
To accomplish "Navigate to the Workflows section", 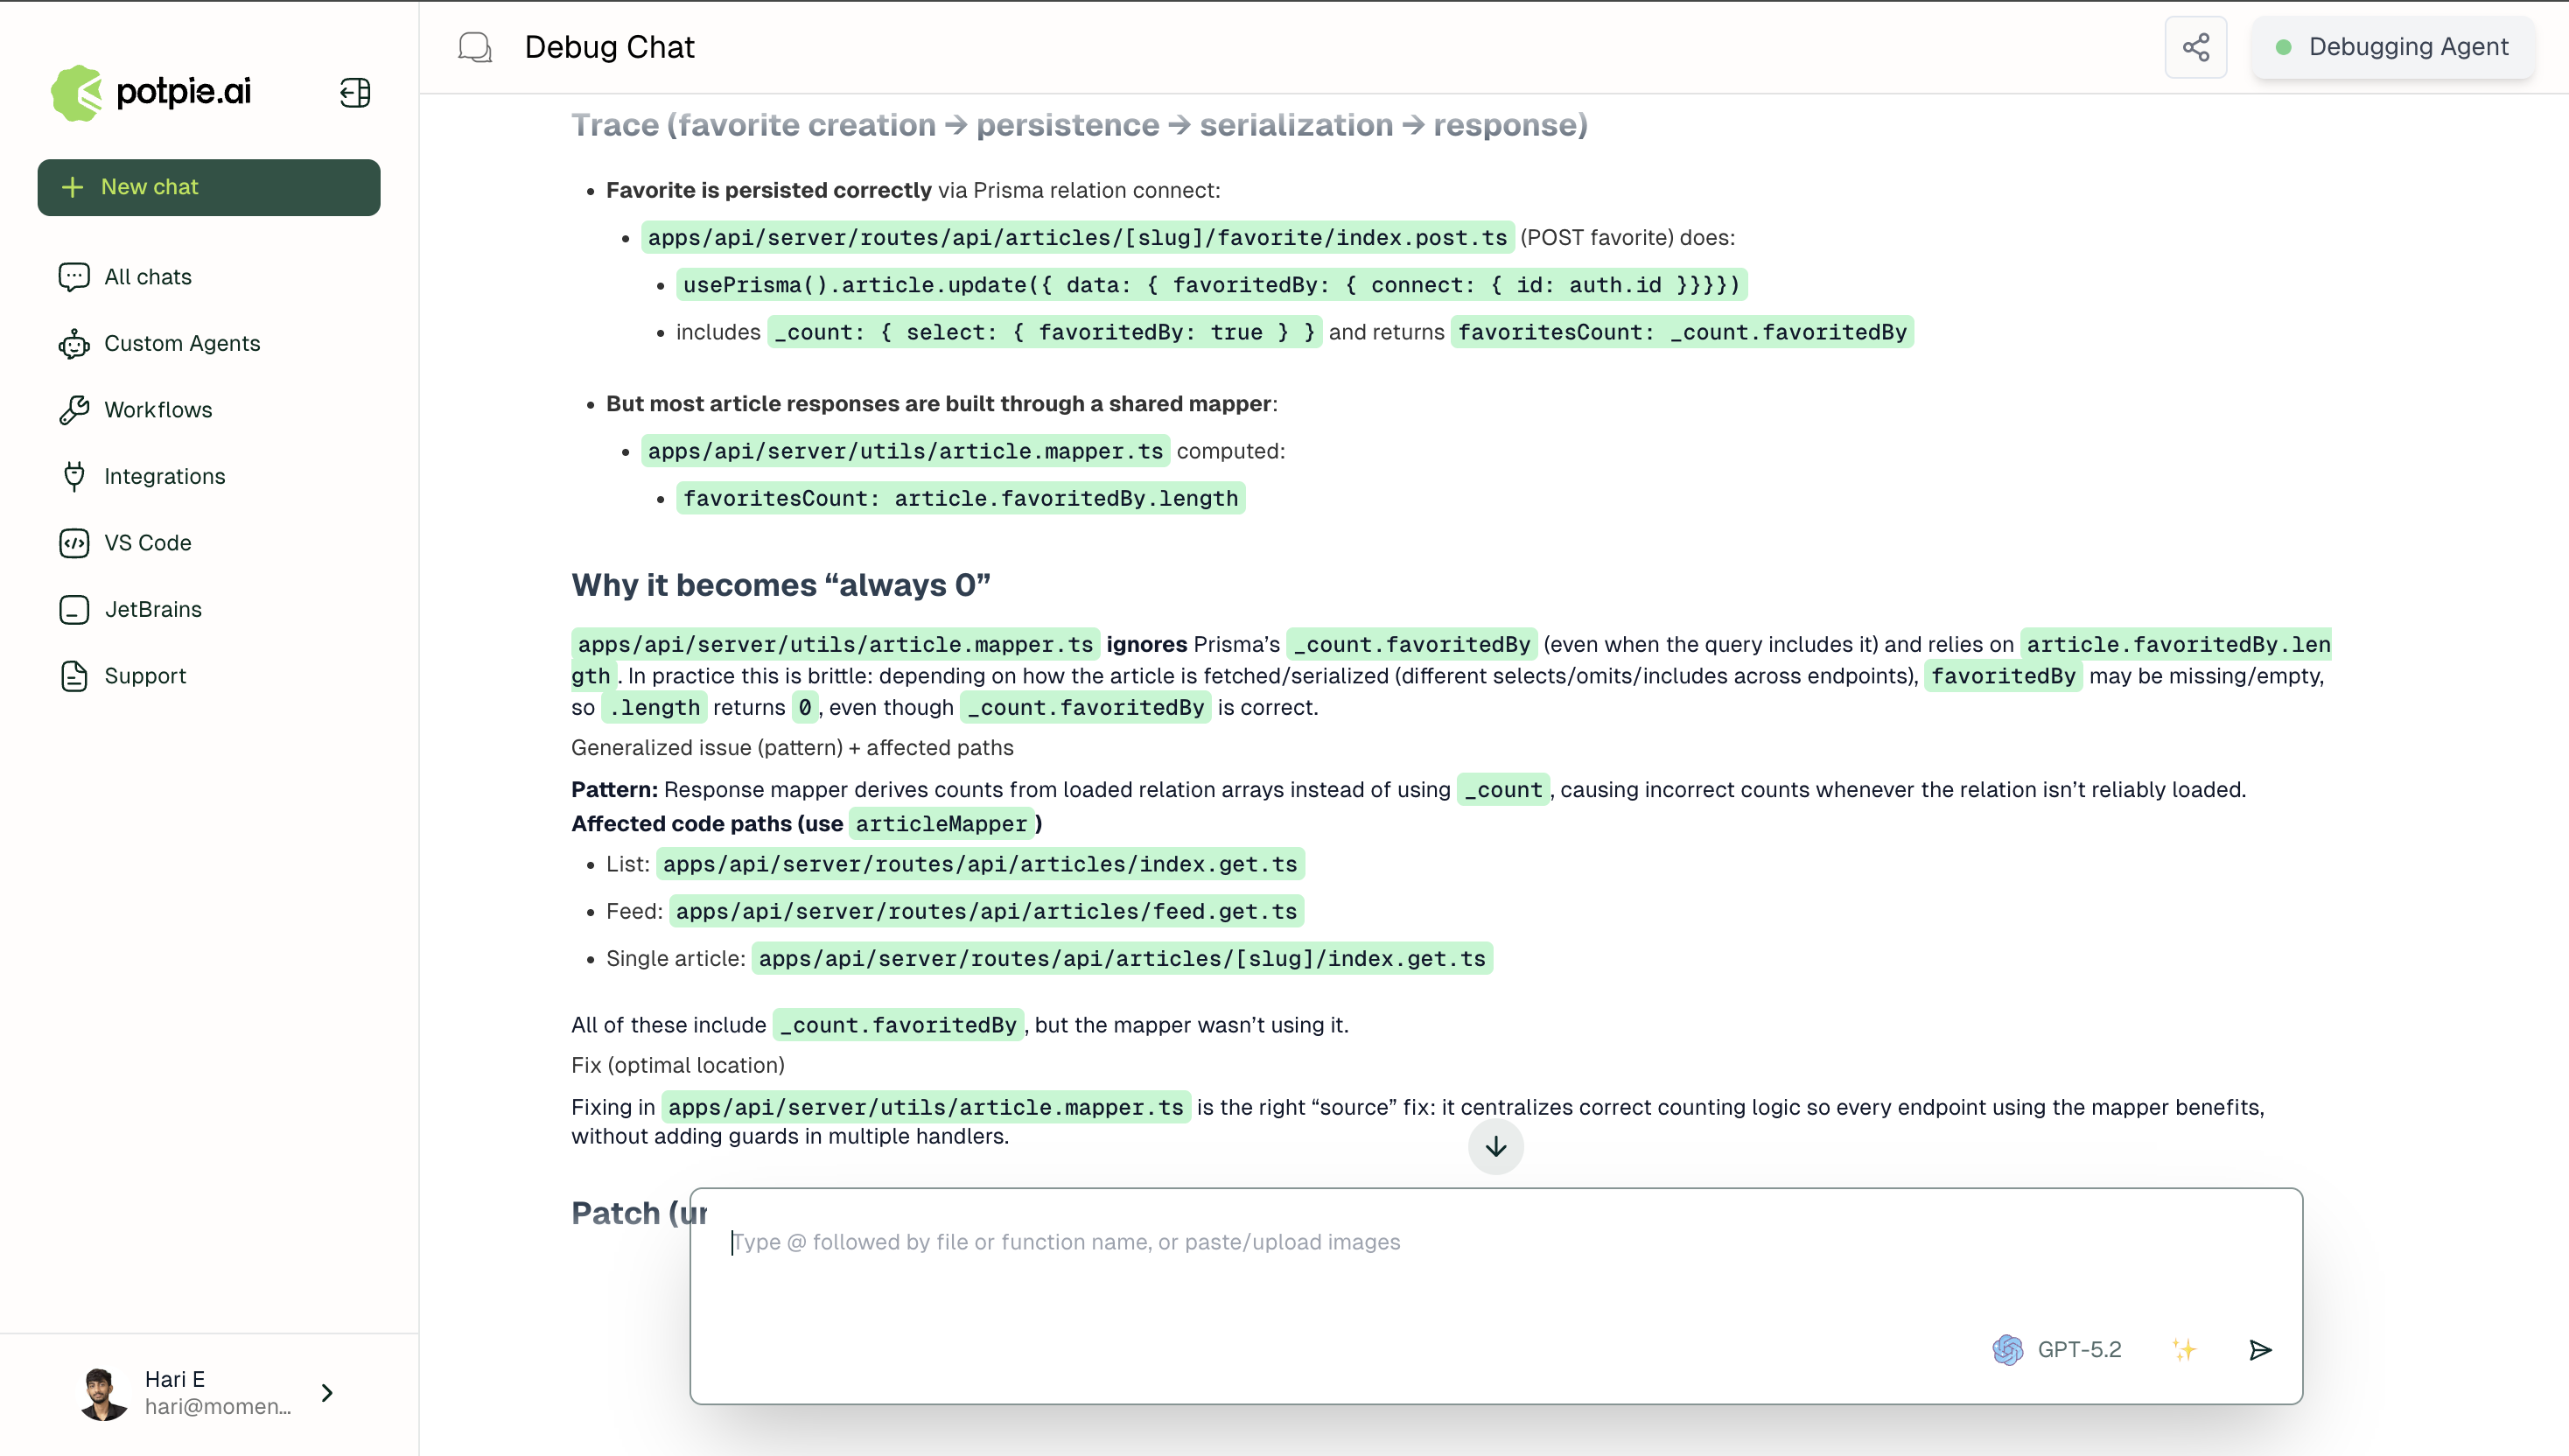I will click(158, 410).
